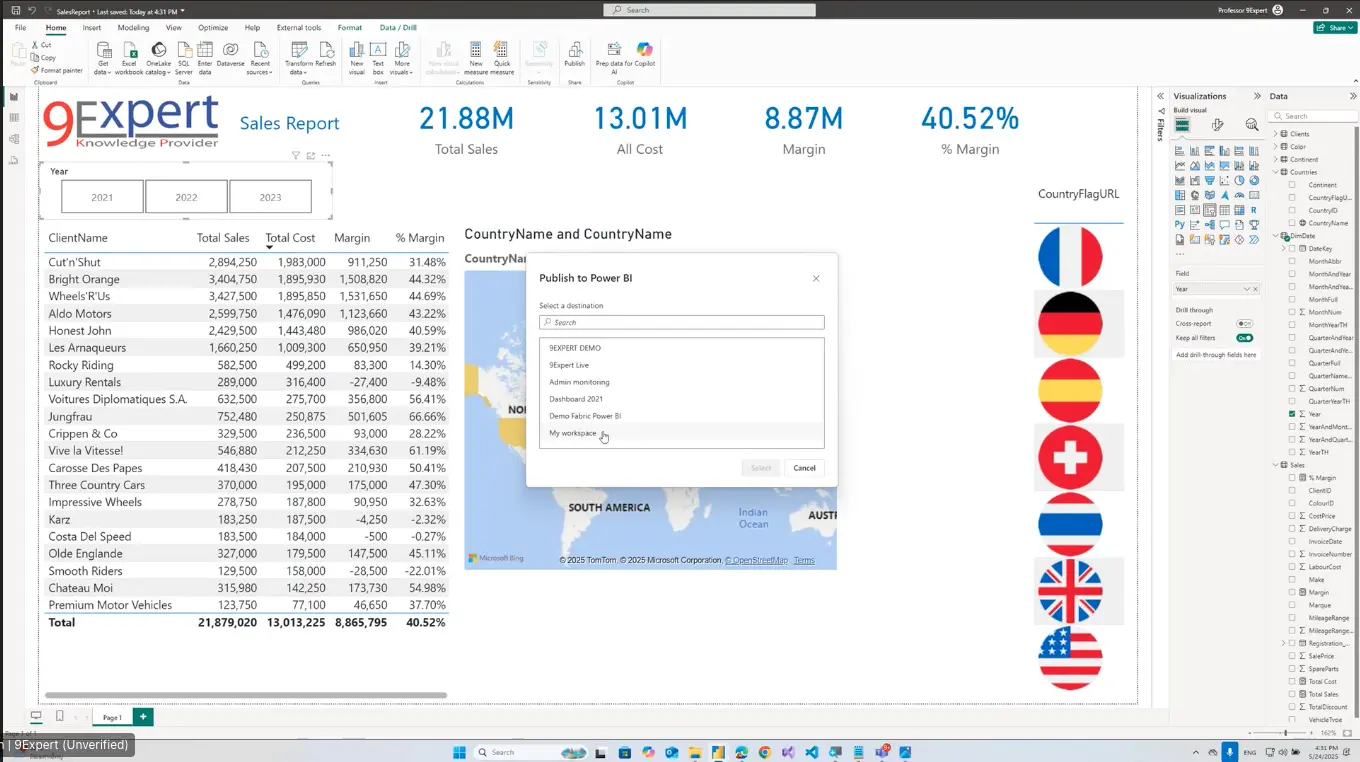Select Analytics magnifier tab in Visualizations pane
Image resolution: width=1360 pixels, height=762 pixels.
1252,125
